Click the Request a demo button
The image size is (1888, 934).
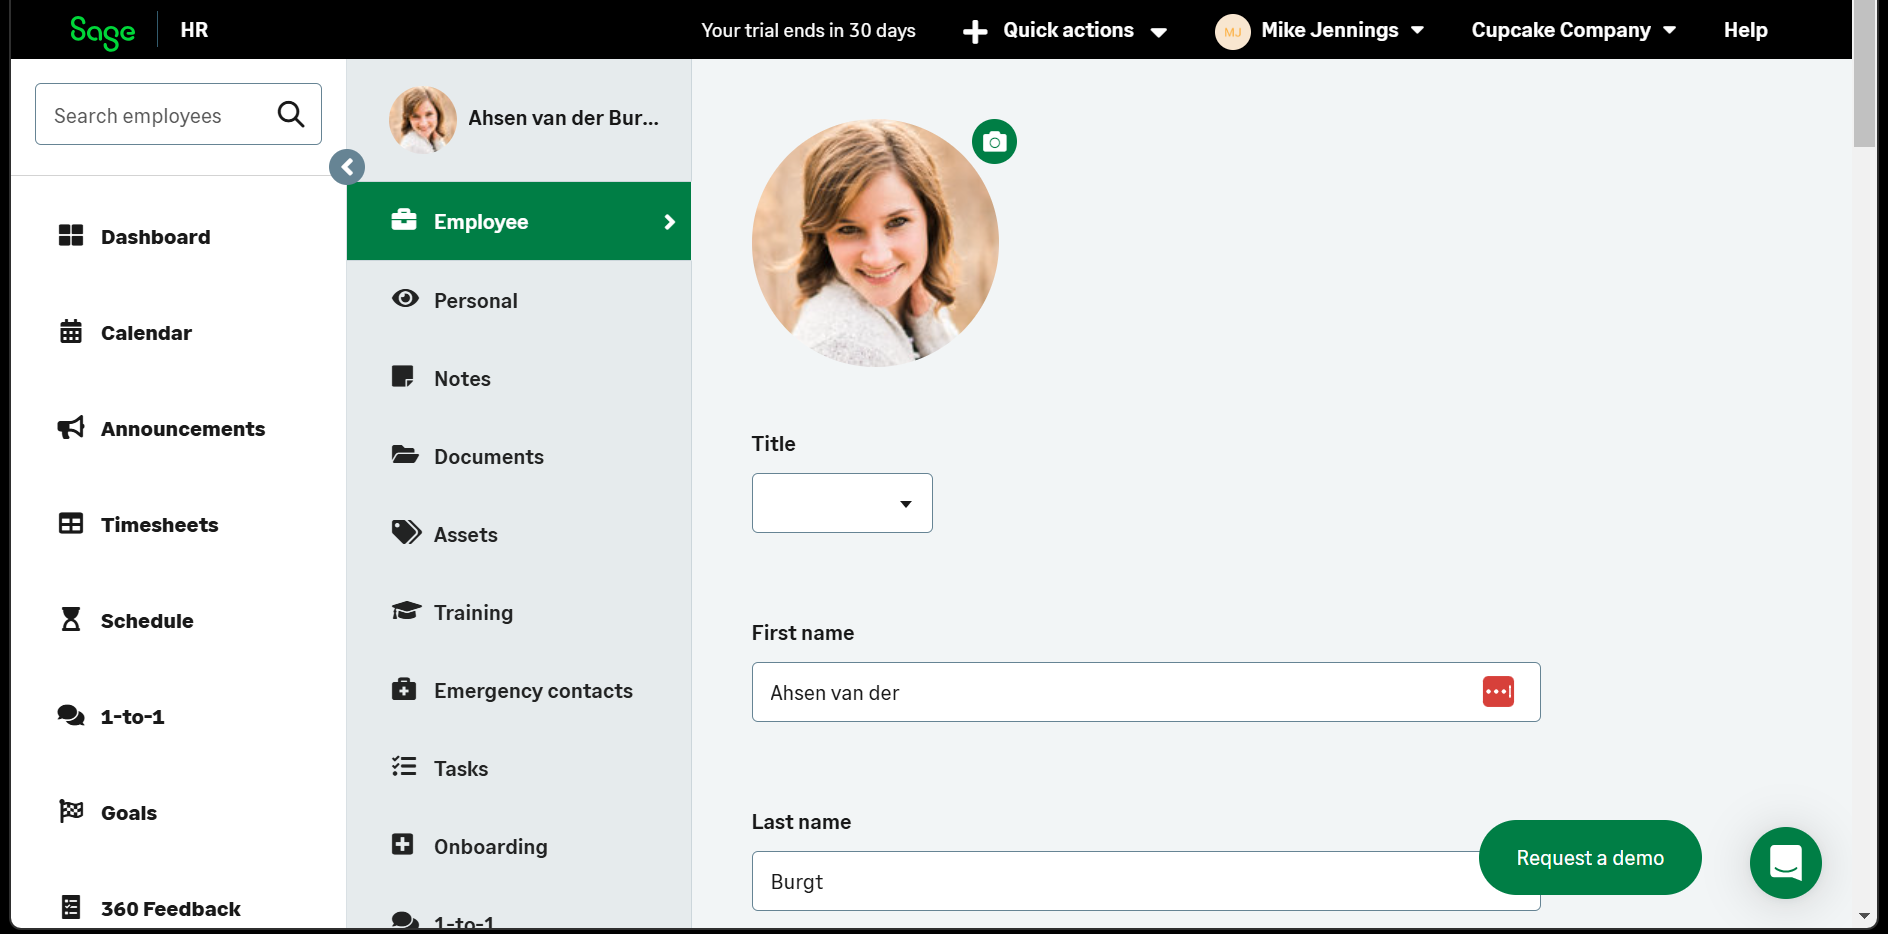1590,858
